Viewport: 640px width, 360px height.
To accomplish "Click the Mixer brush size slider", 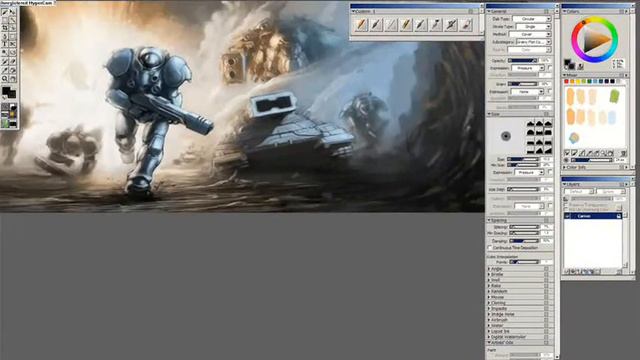I will [591, 160].
